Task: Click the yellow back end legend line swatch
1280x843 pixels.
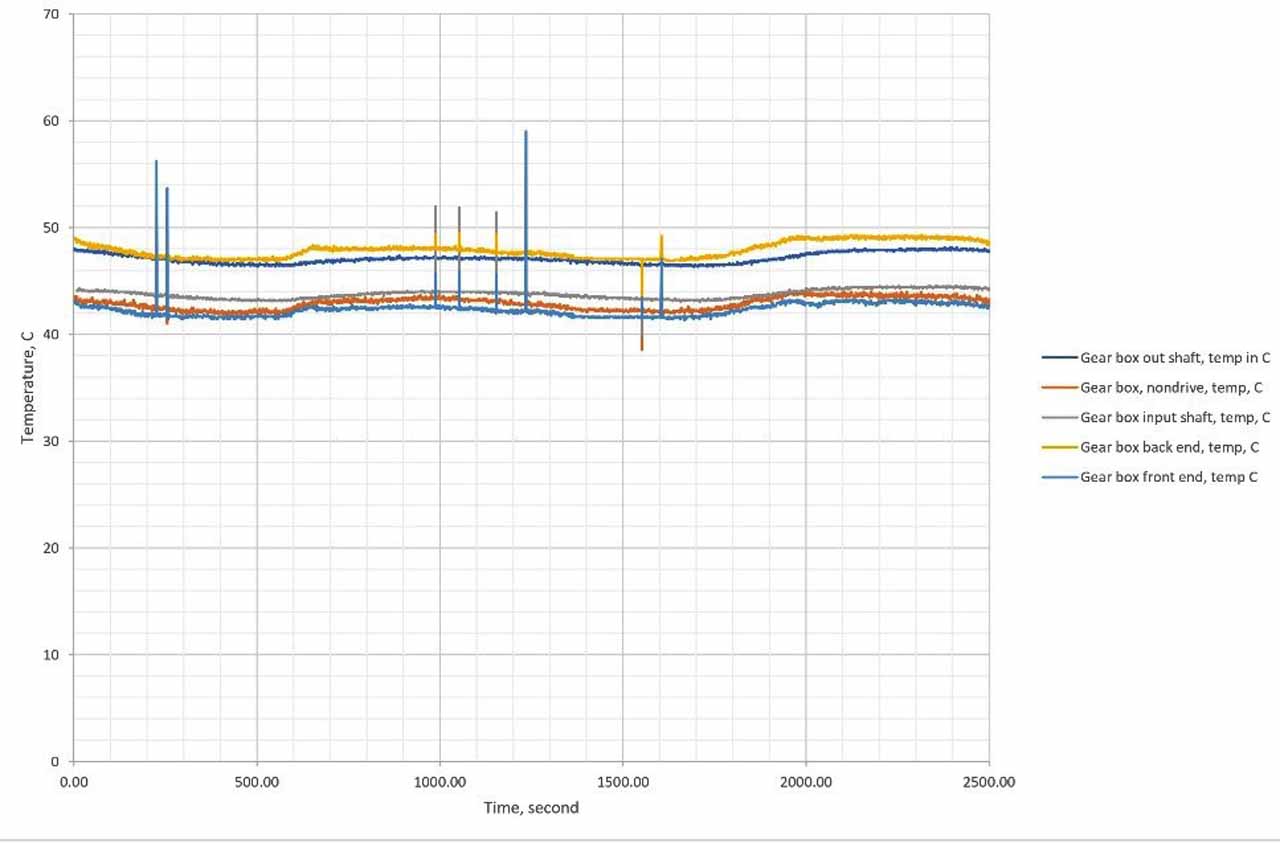Action: 1059,447
